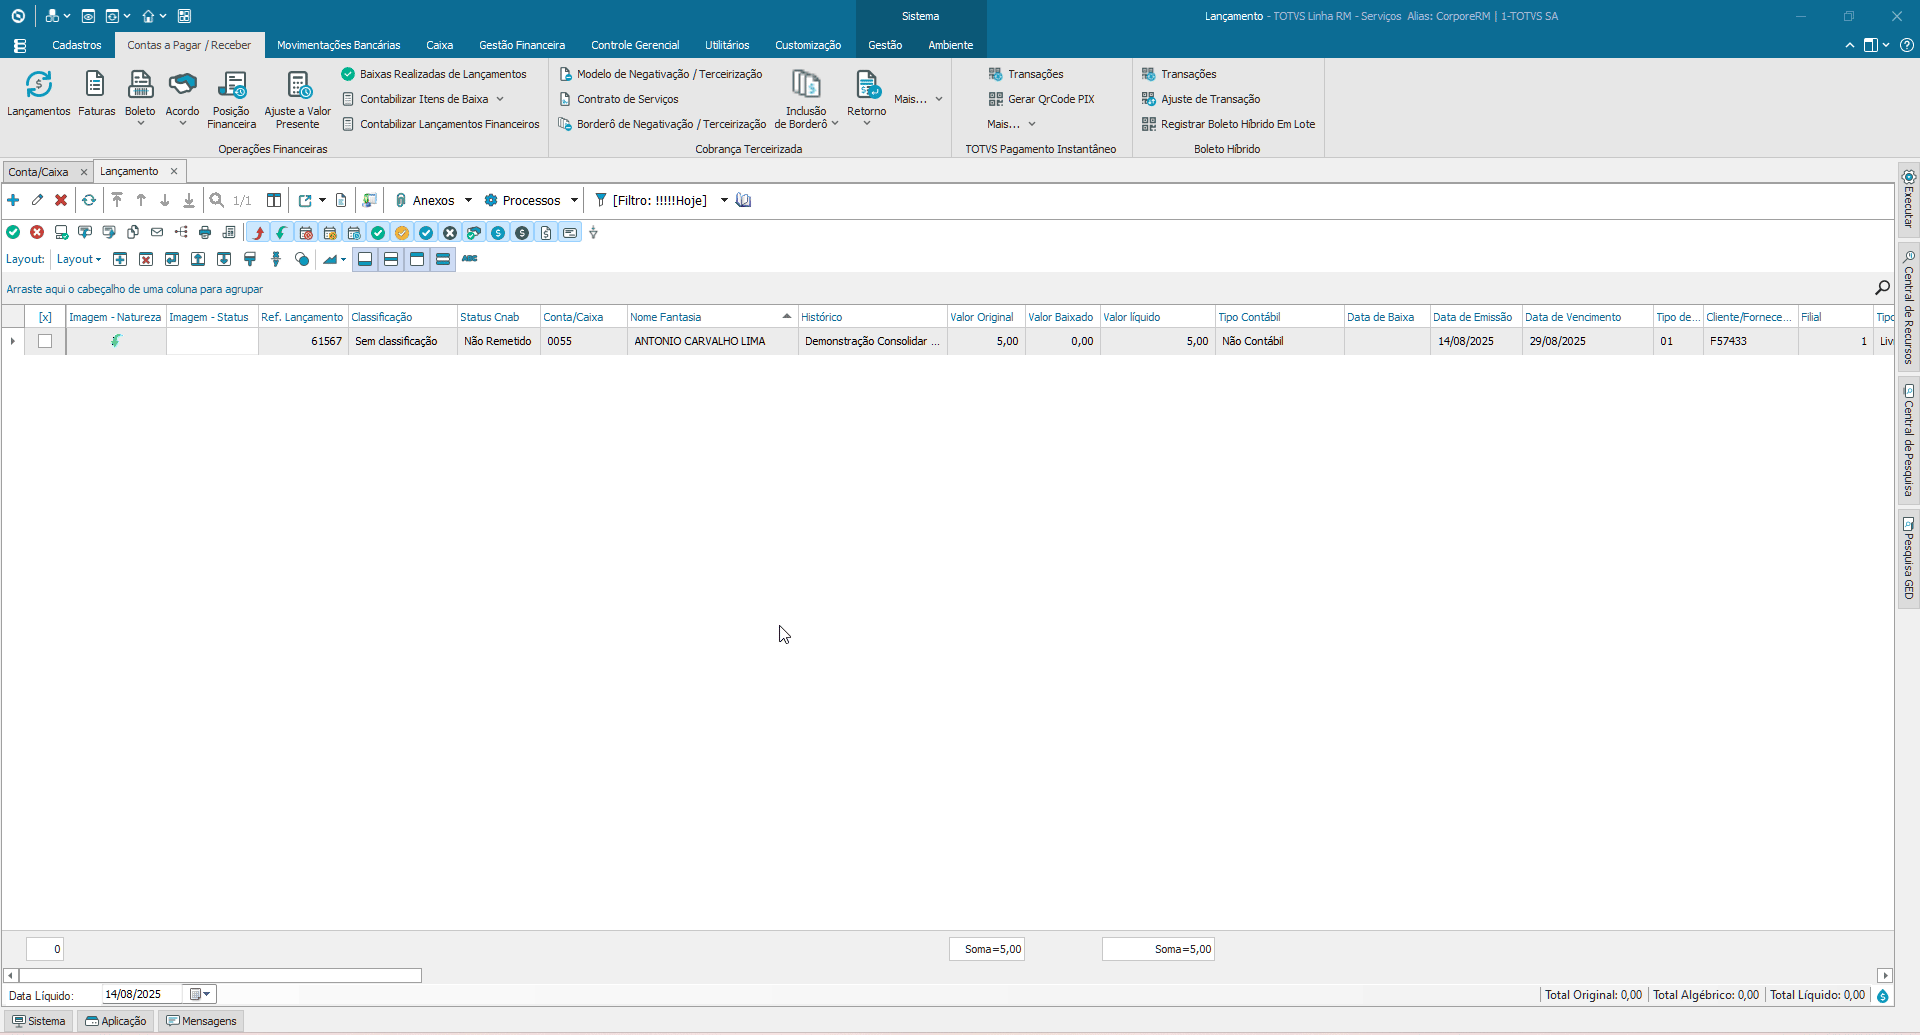Delete record with red X icon
The image size is (1920, 1035).
tap(61, 200)
